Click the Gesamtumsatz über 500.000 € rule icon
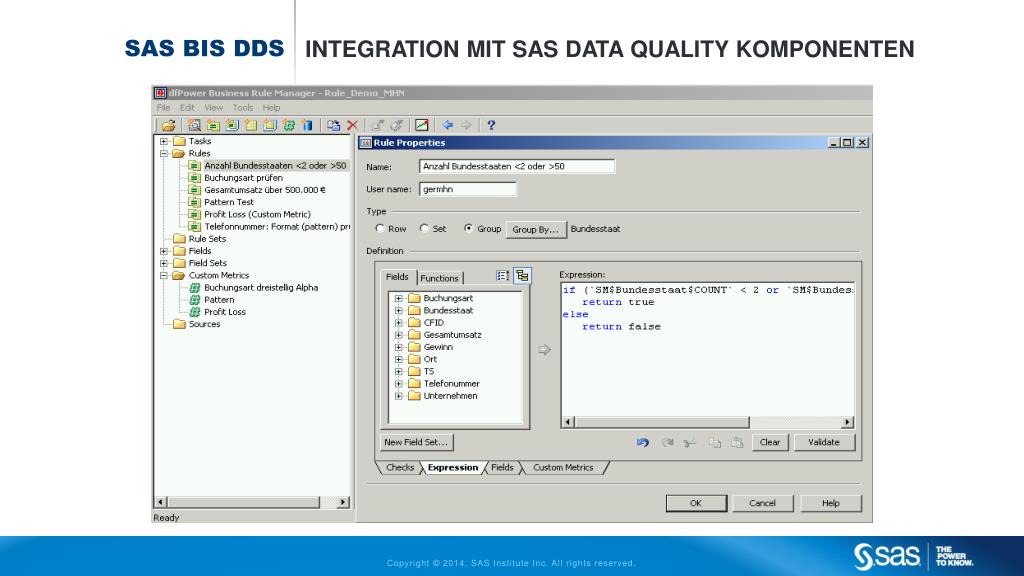Viewport: 1024px width, 576px height. [x=194, y=190]
